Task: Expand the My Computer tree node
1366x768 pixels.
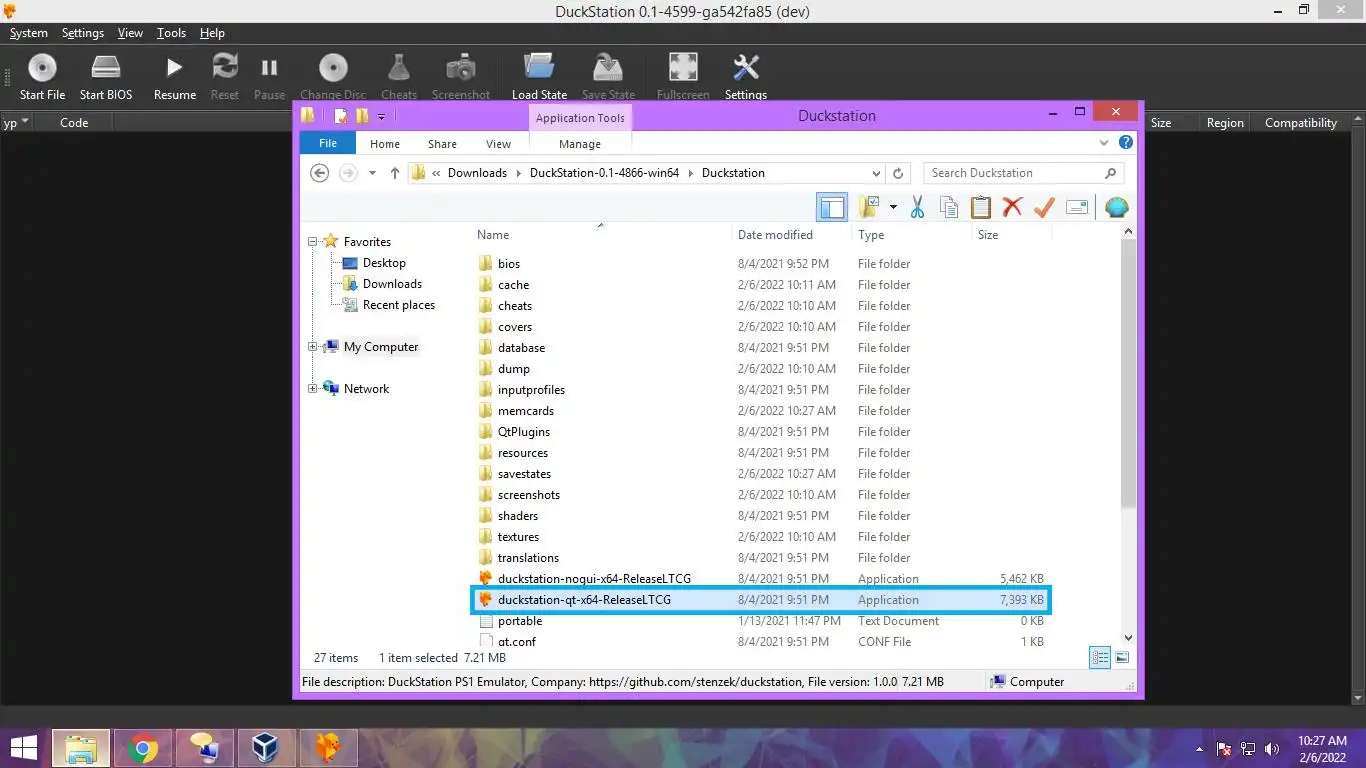Action: pos(313,347)
